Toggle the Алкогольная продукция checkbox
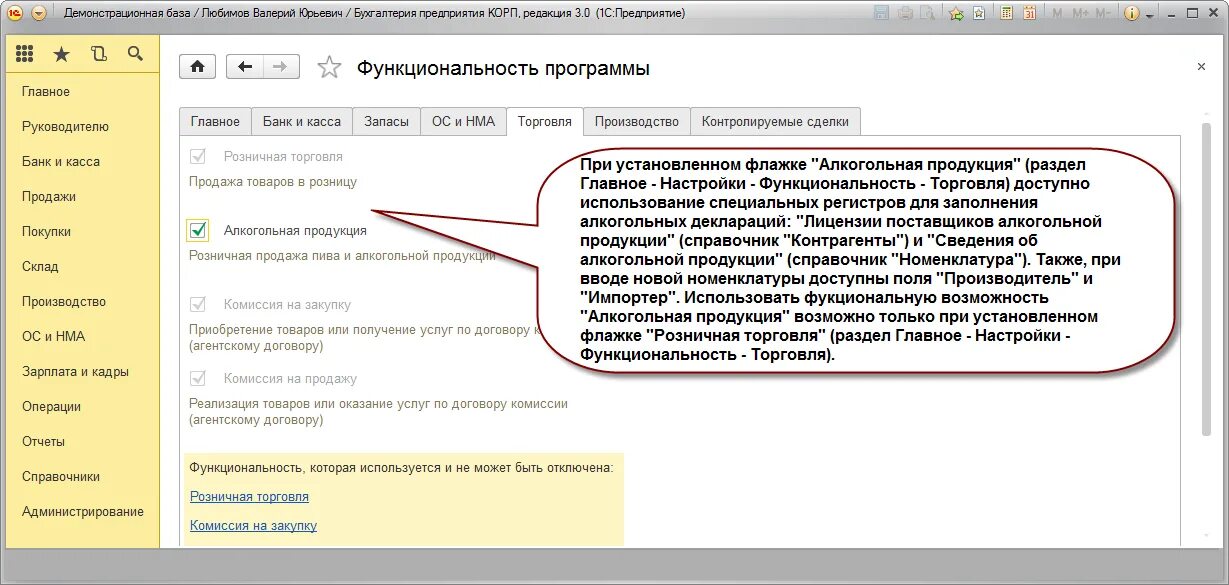This screenshot has height=585, width=1229. 197,230
